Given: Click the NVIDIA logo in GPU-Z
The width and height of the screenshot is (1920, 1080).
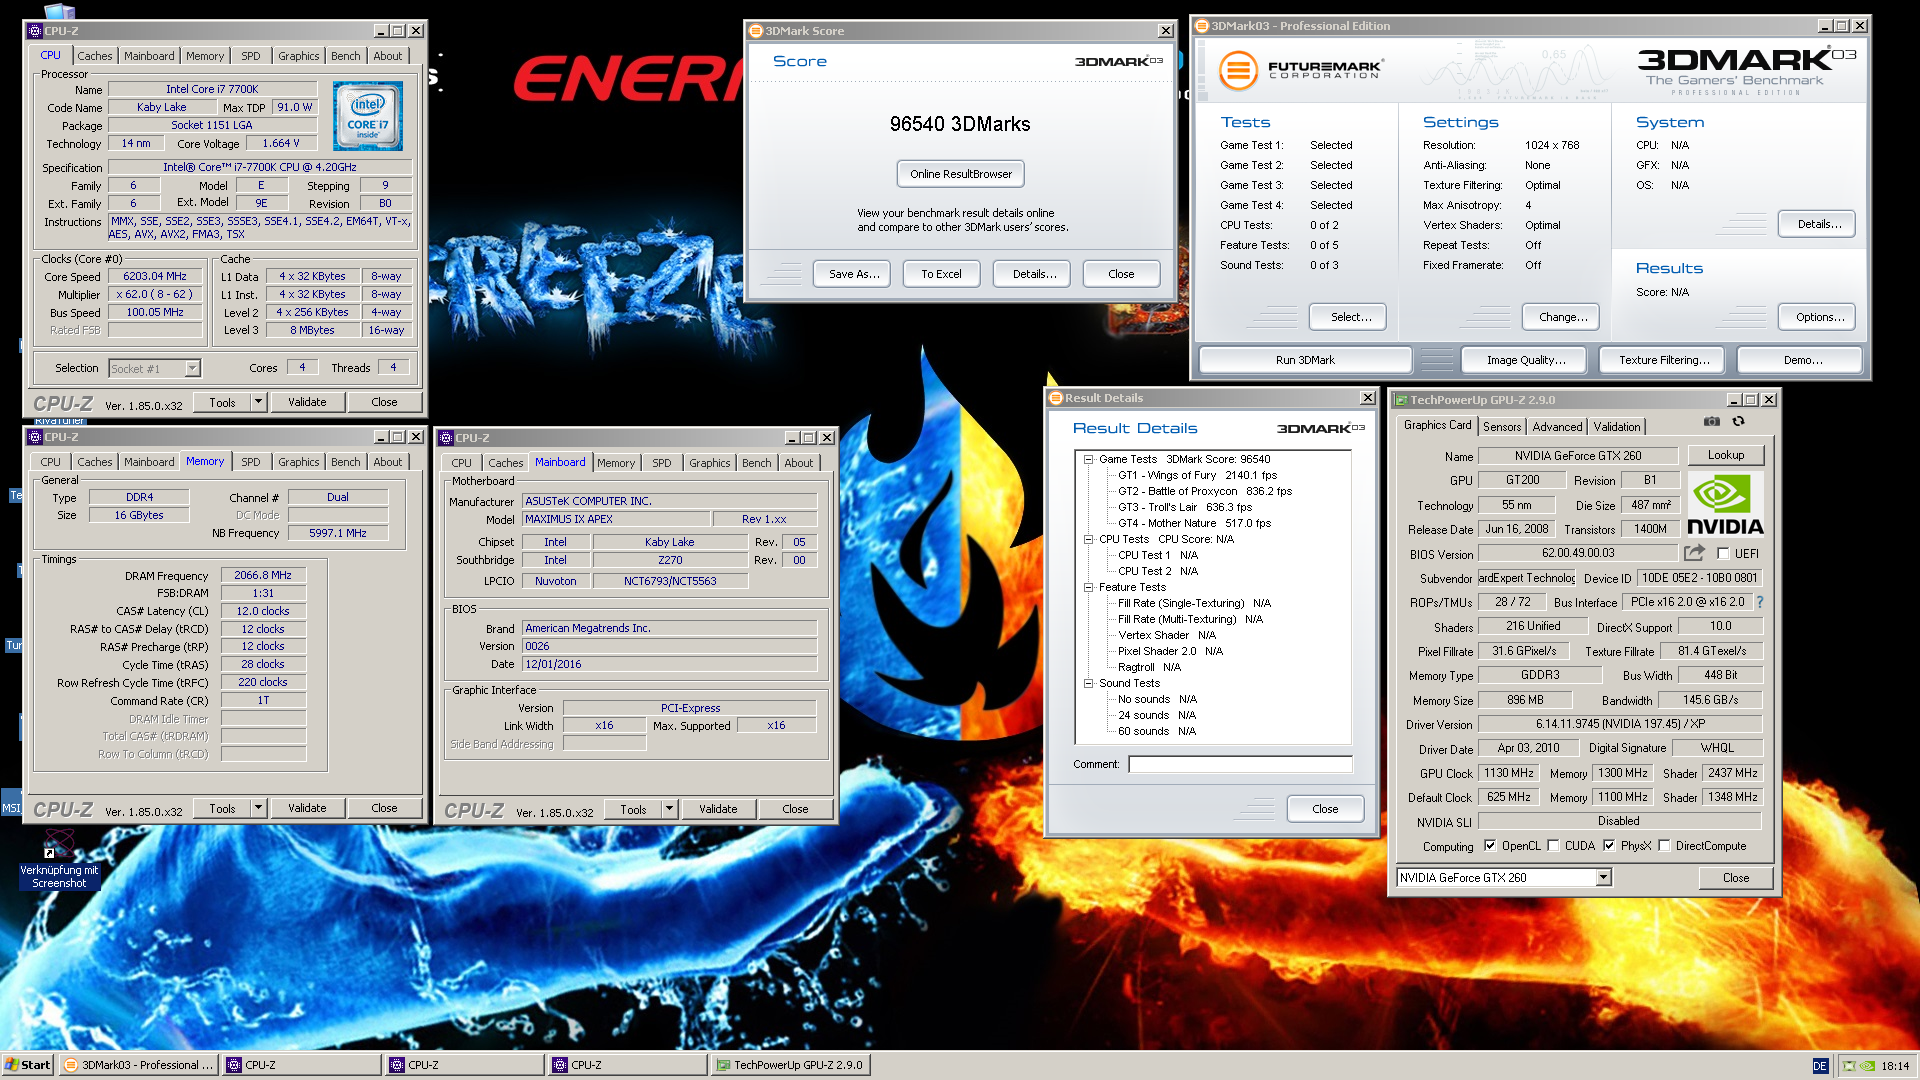Looking at the screenshot, I should pos(1725,505).
